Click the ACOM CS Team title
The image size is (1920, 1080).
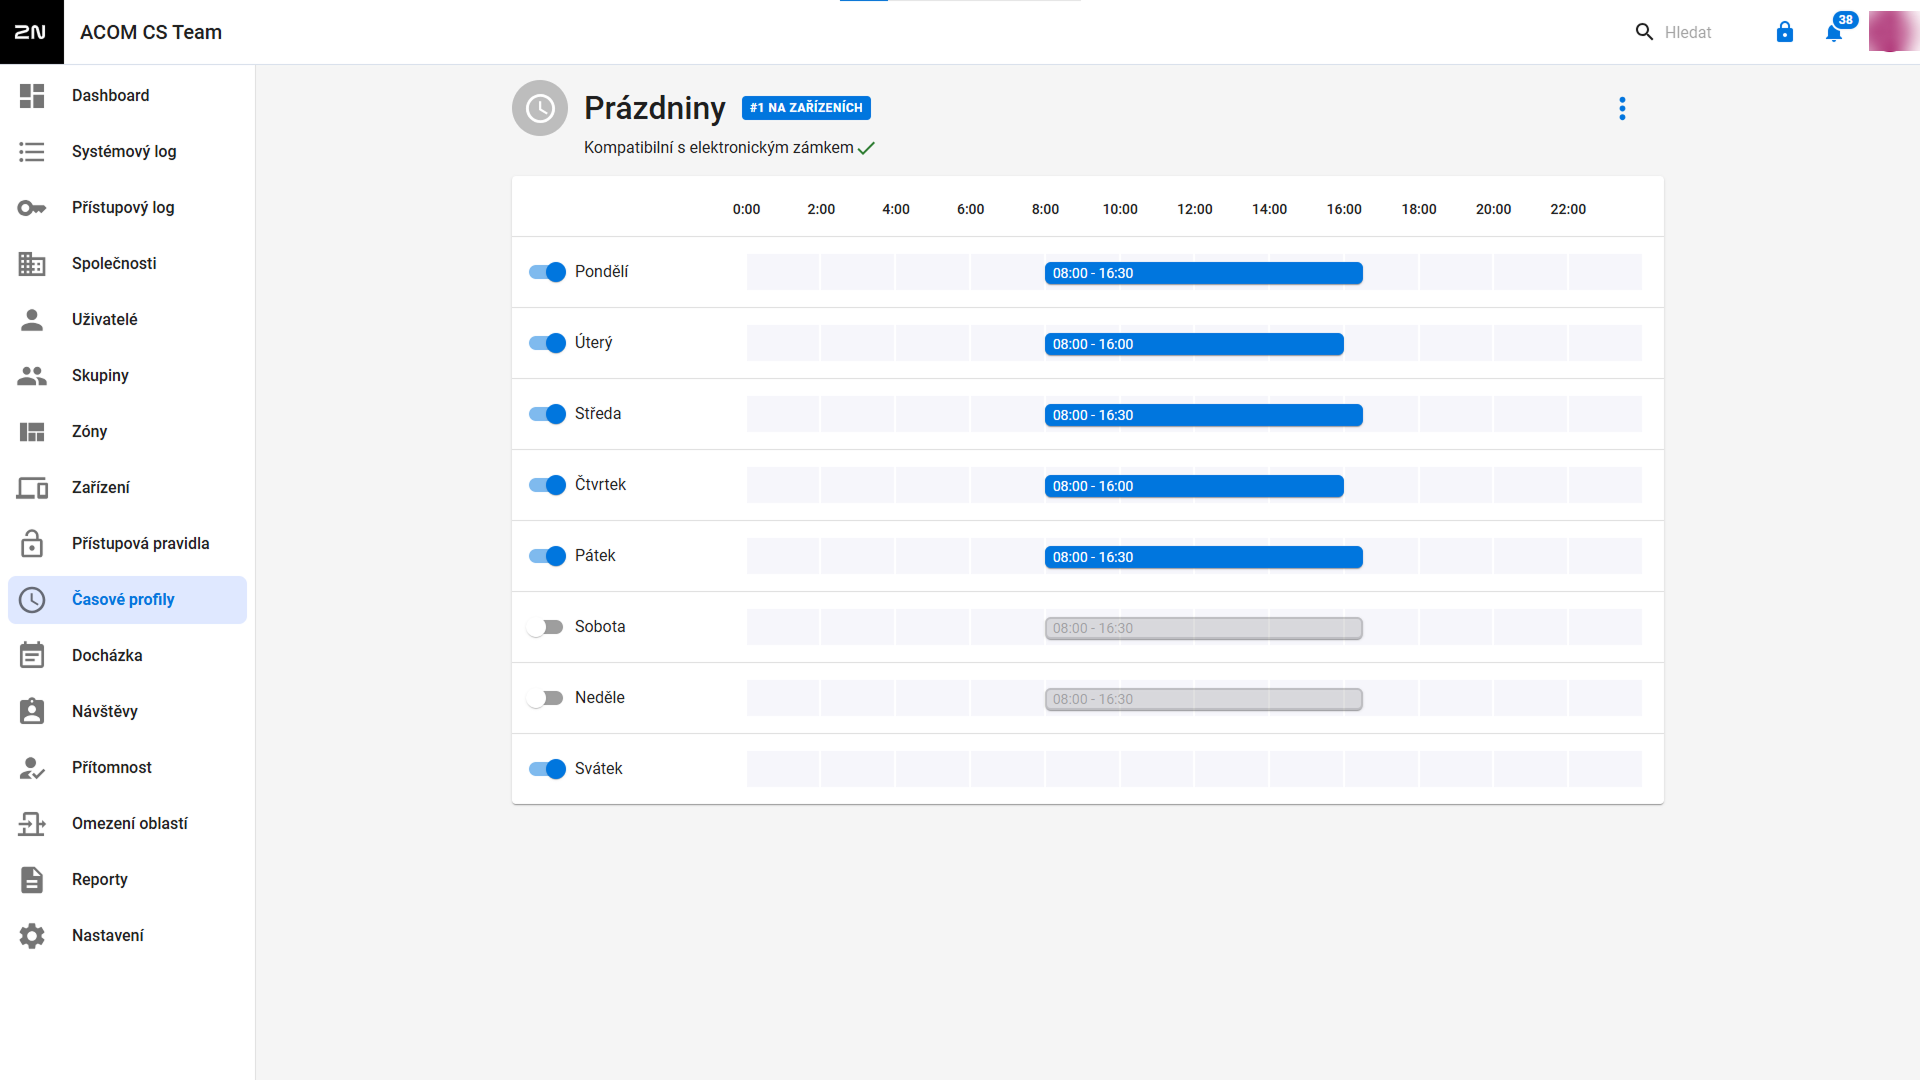pyautogui.click(x=151, y=32)
